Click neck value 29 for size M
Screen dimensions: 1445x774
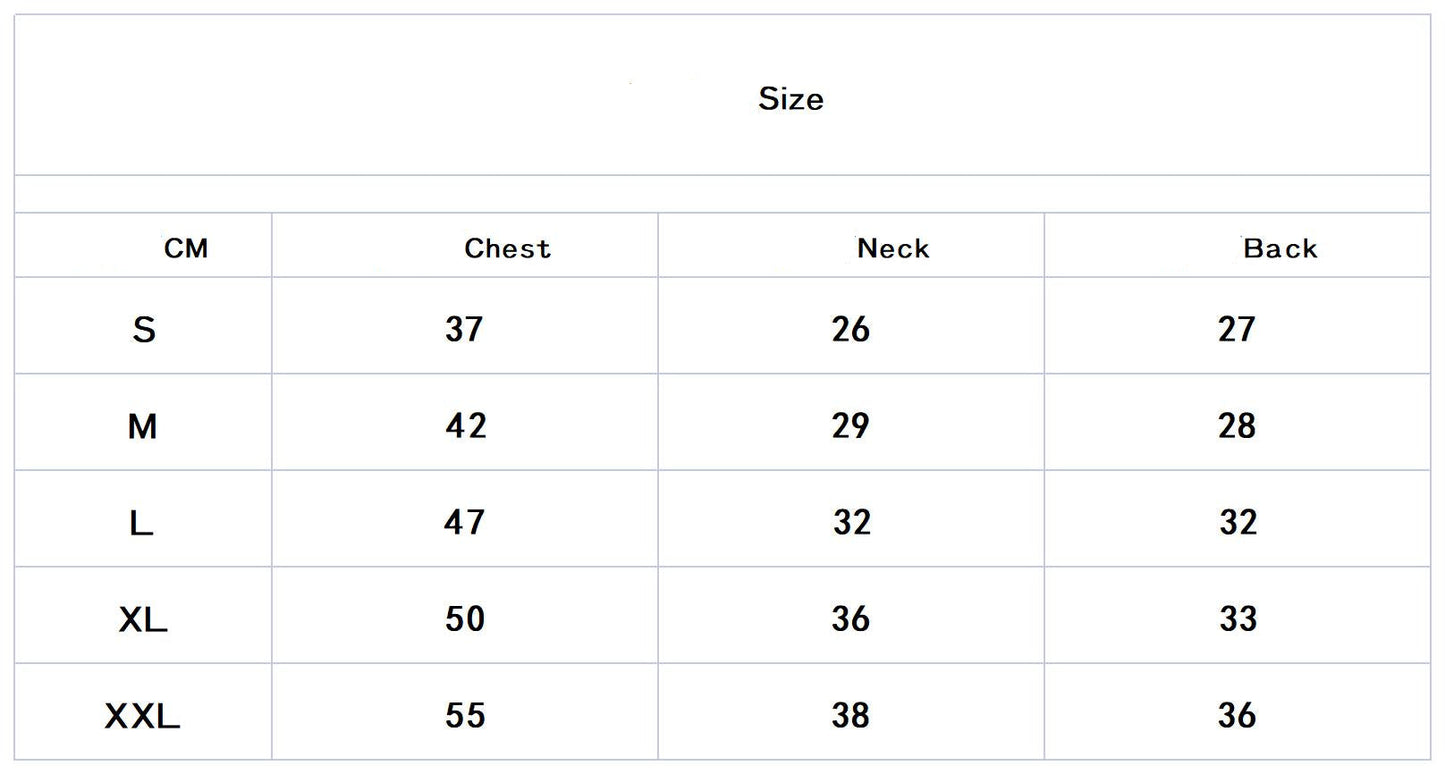[x=851, y=426]
